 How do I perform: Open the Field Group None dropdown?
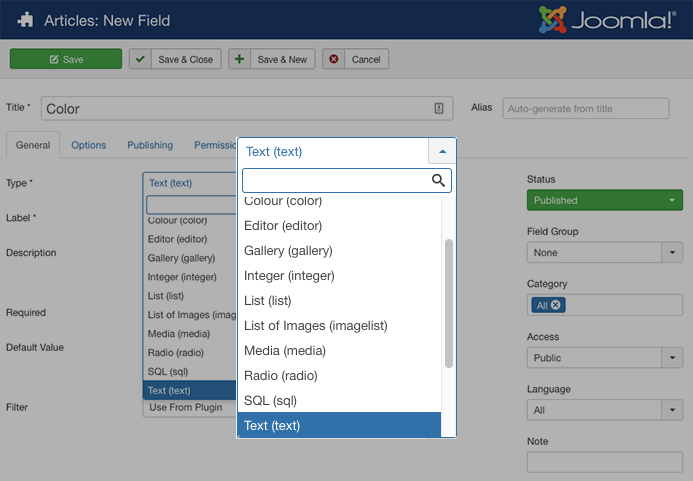point(605,252)
